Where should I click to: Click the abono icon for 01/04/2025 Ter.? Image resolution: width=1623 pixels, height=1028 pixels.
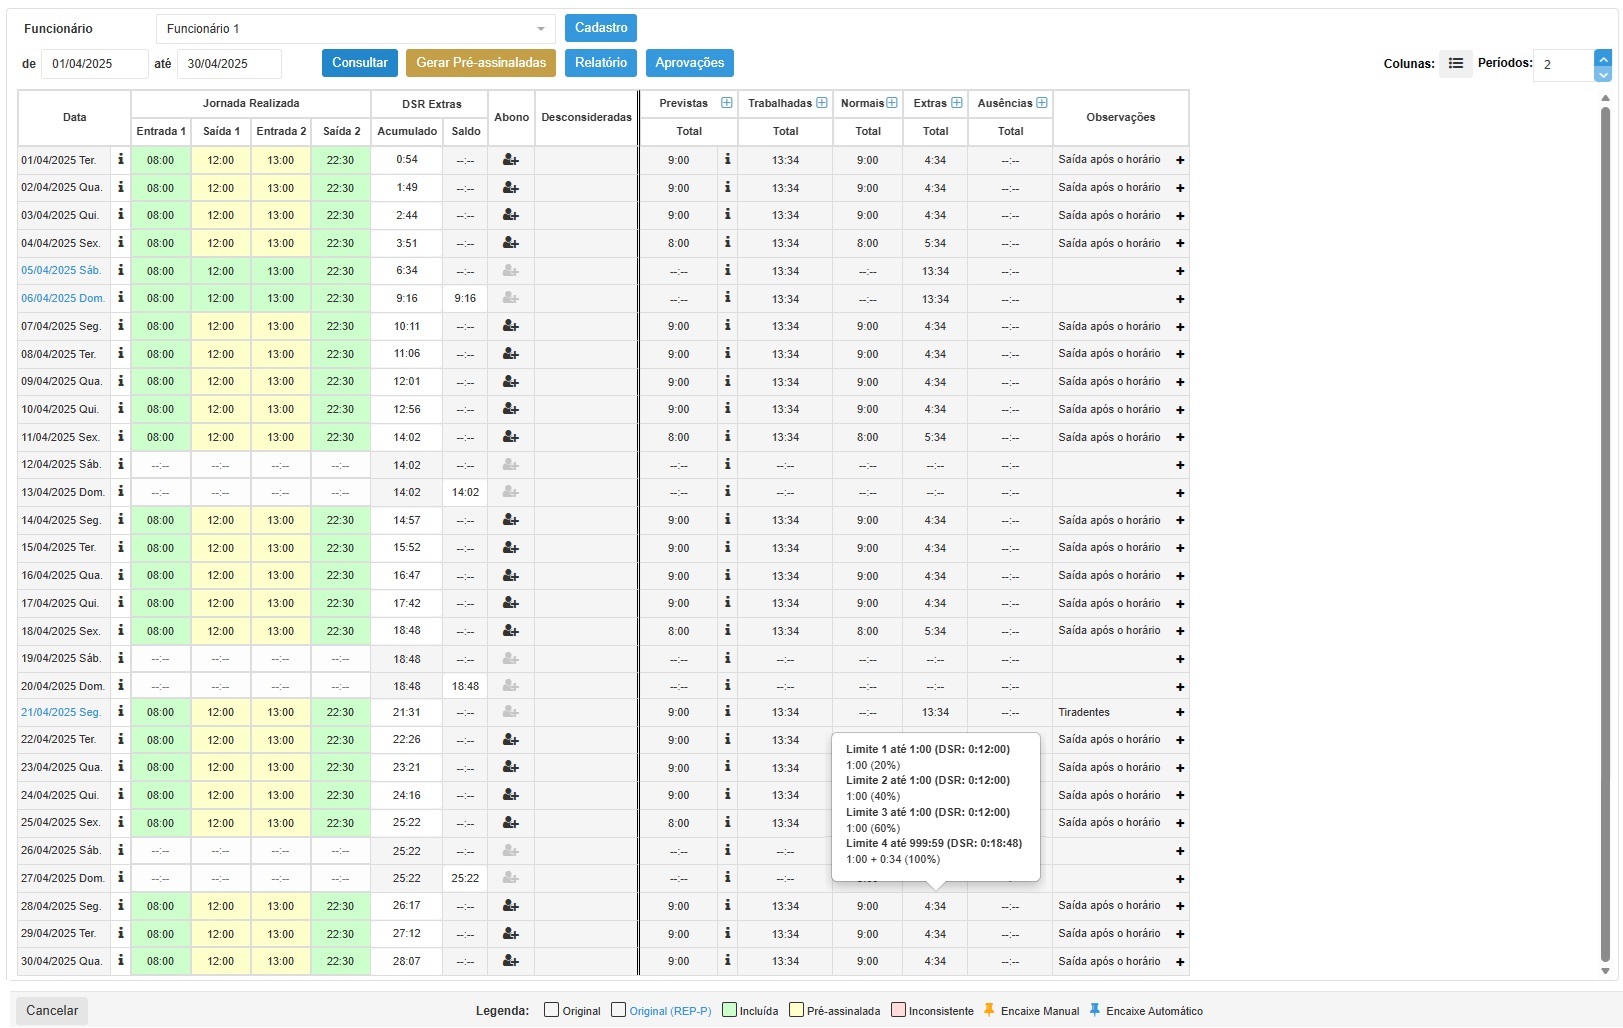click(x=510, y=160)
